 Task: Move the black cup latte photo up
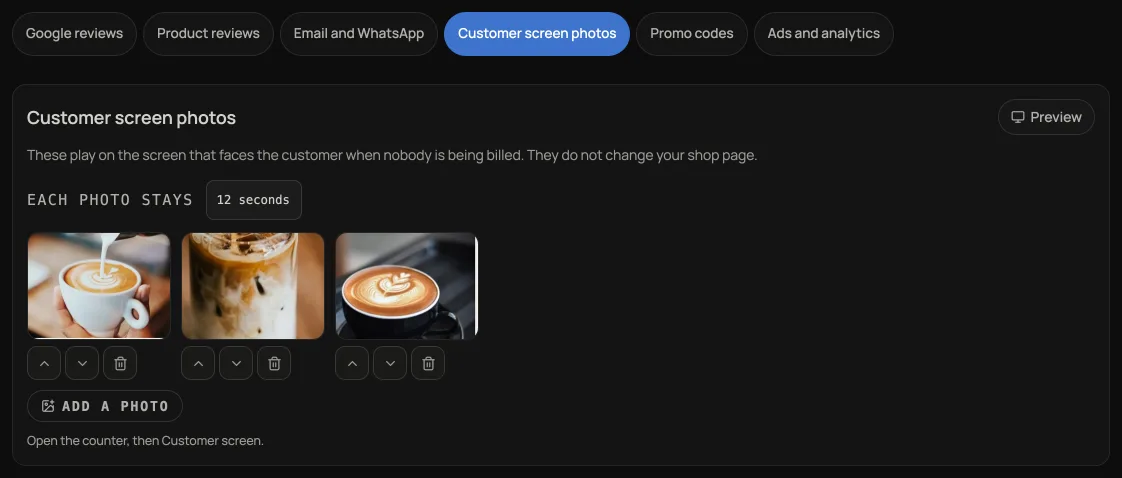(x=352, y=363)
